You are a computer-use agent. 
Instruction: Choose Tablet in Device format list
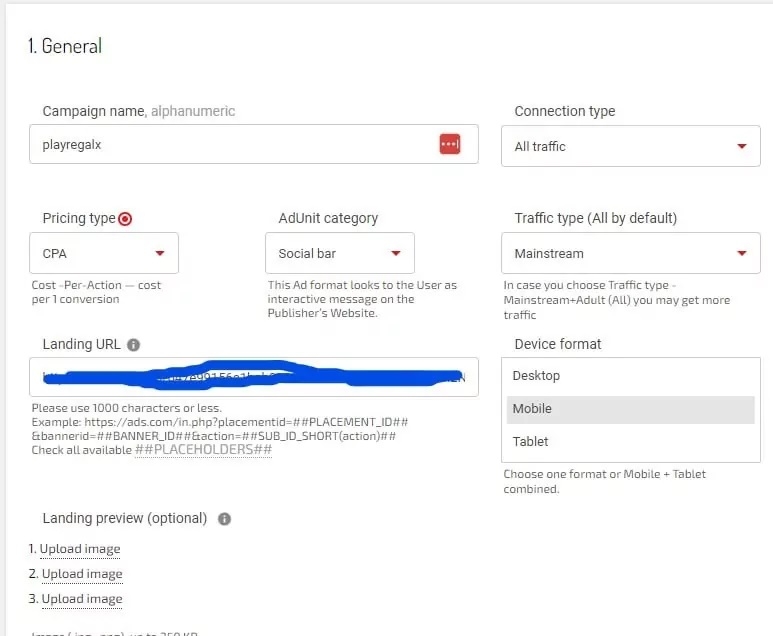(630, 442)
